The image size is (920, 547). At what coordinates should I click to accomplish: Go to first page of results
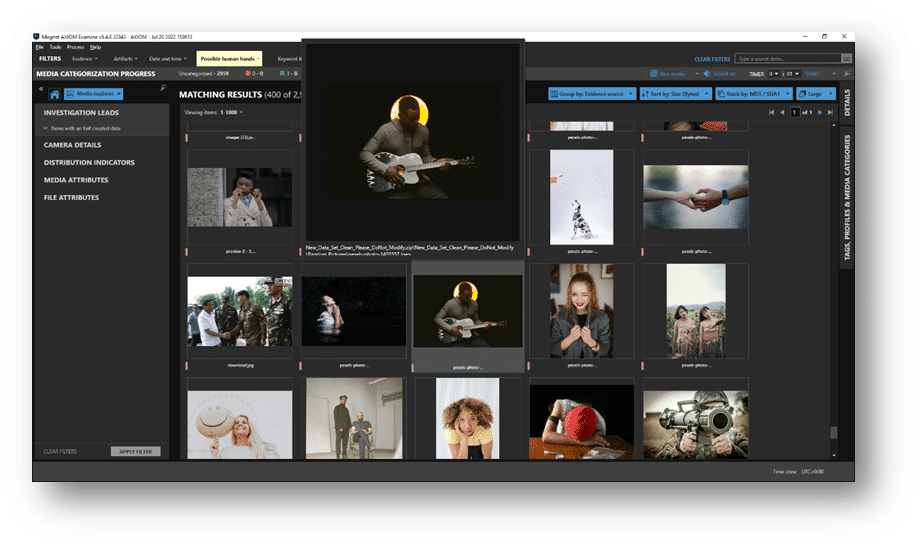tap(772, 112)
